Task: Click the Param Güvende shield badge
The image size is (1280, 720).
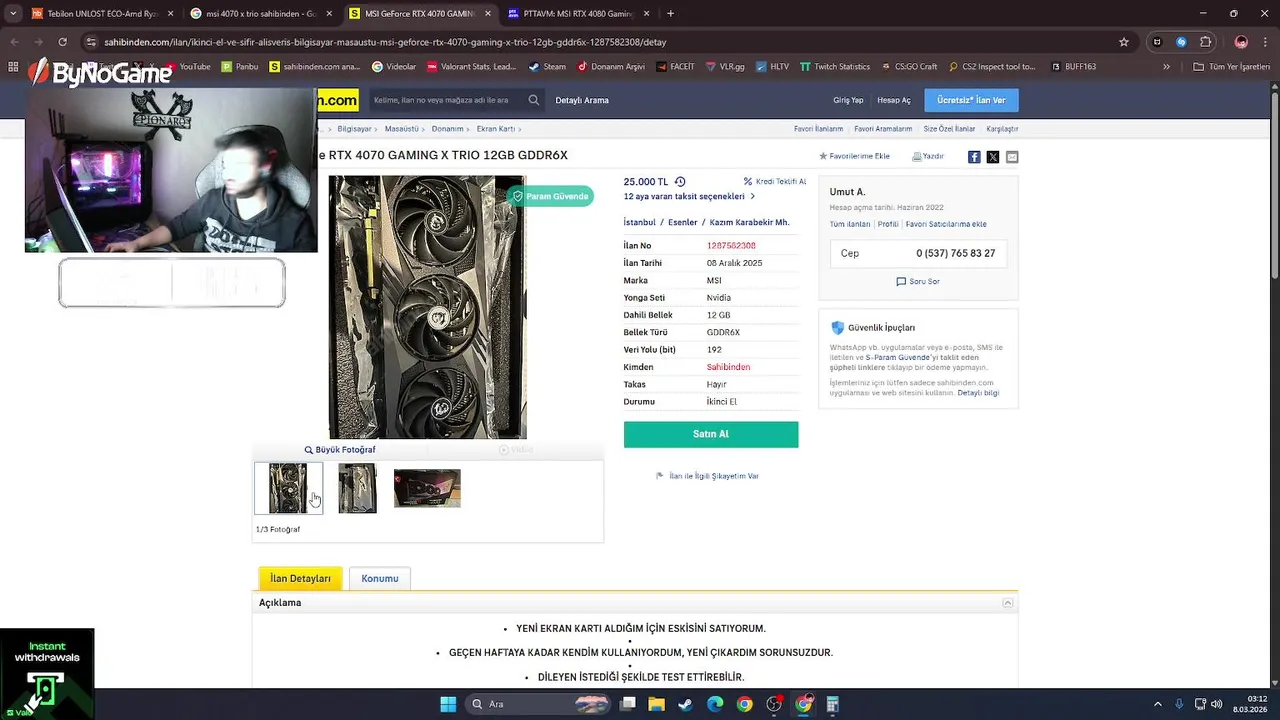Action: click(550, 196)
